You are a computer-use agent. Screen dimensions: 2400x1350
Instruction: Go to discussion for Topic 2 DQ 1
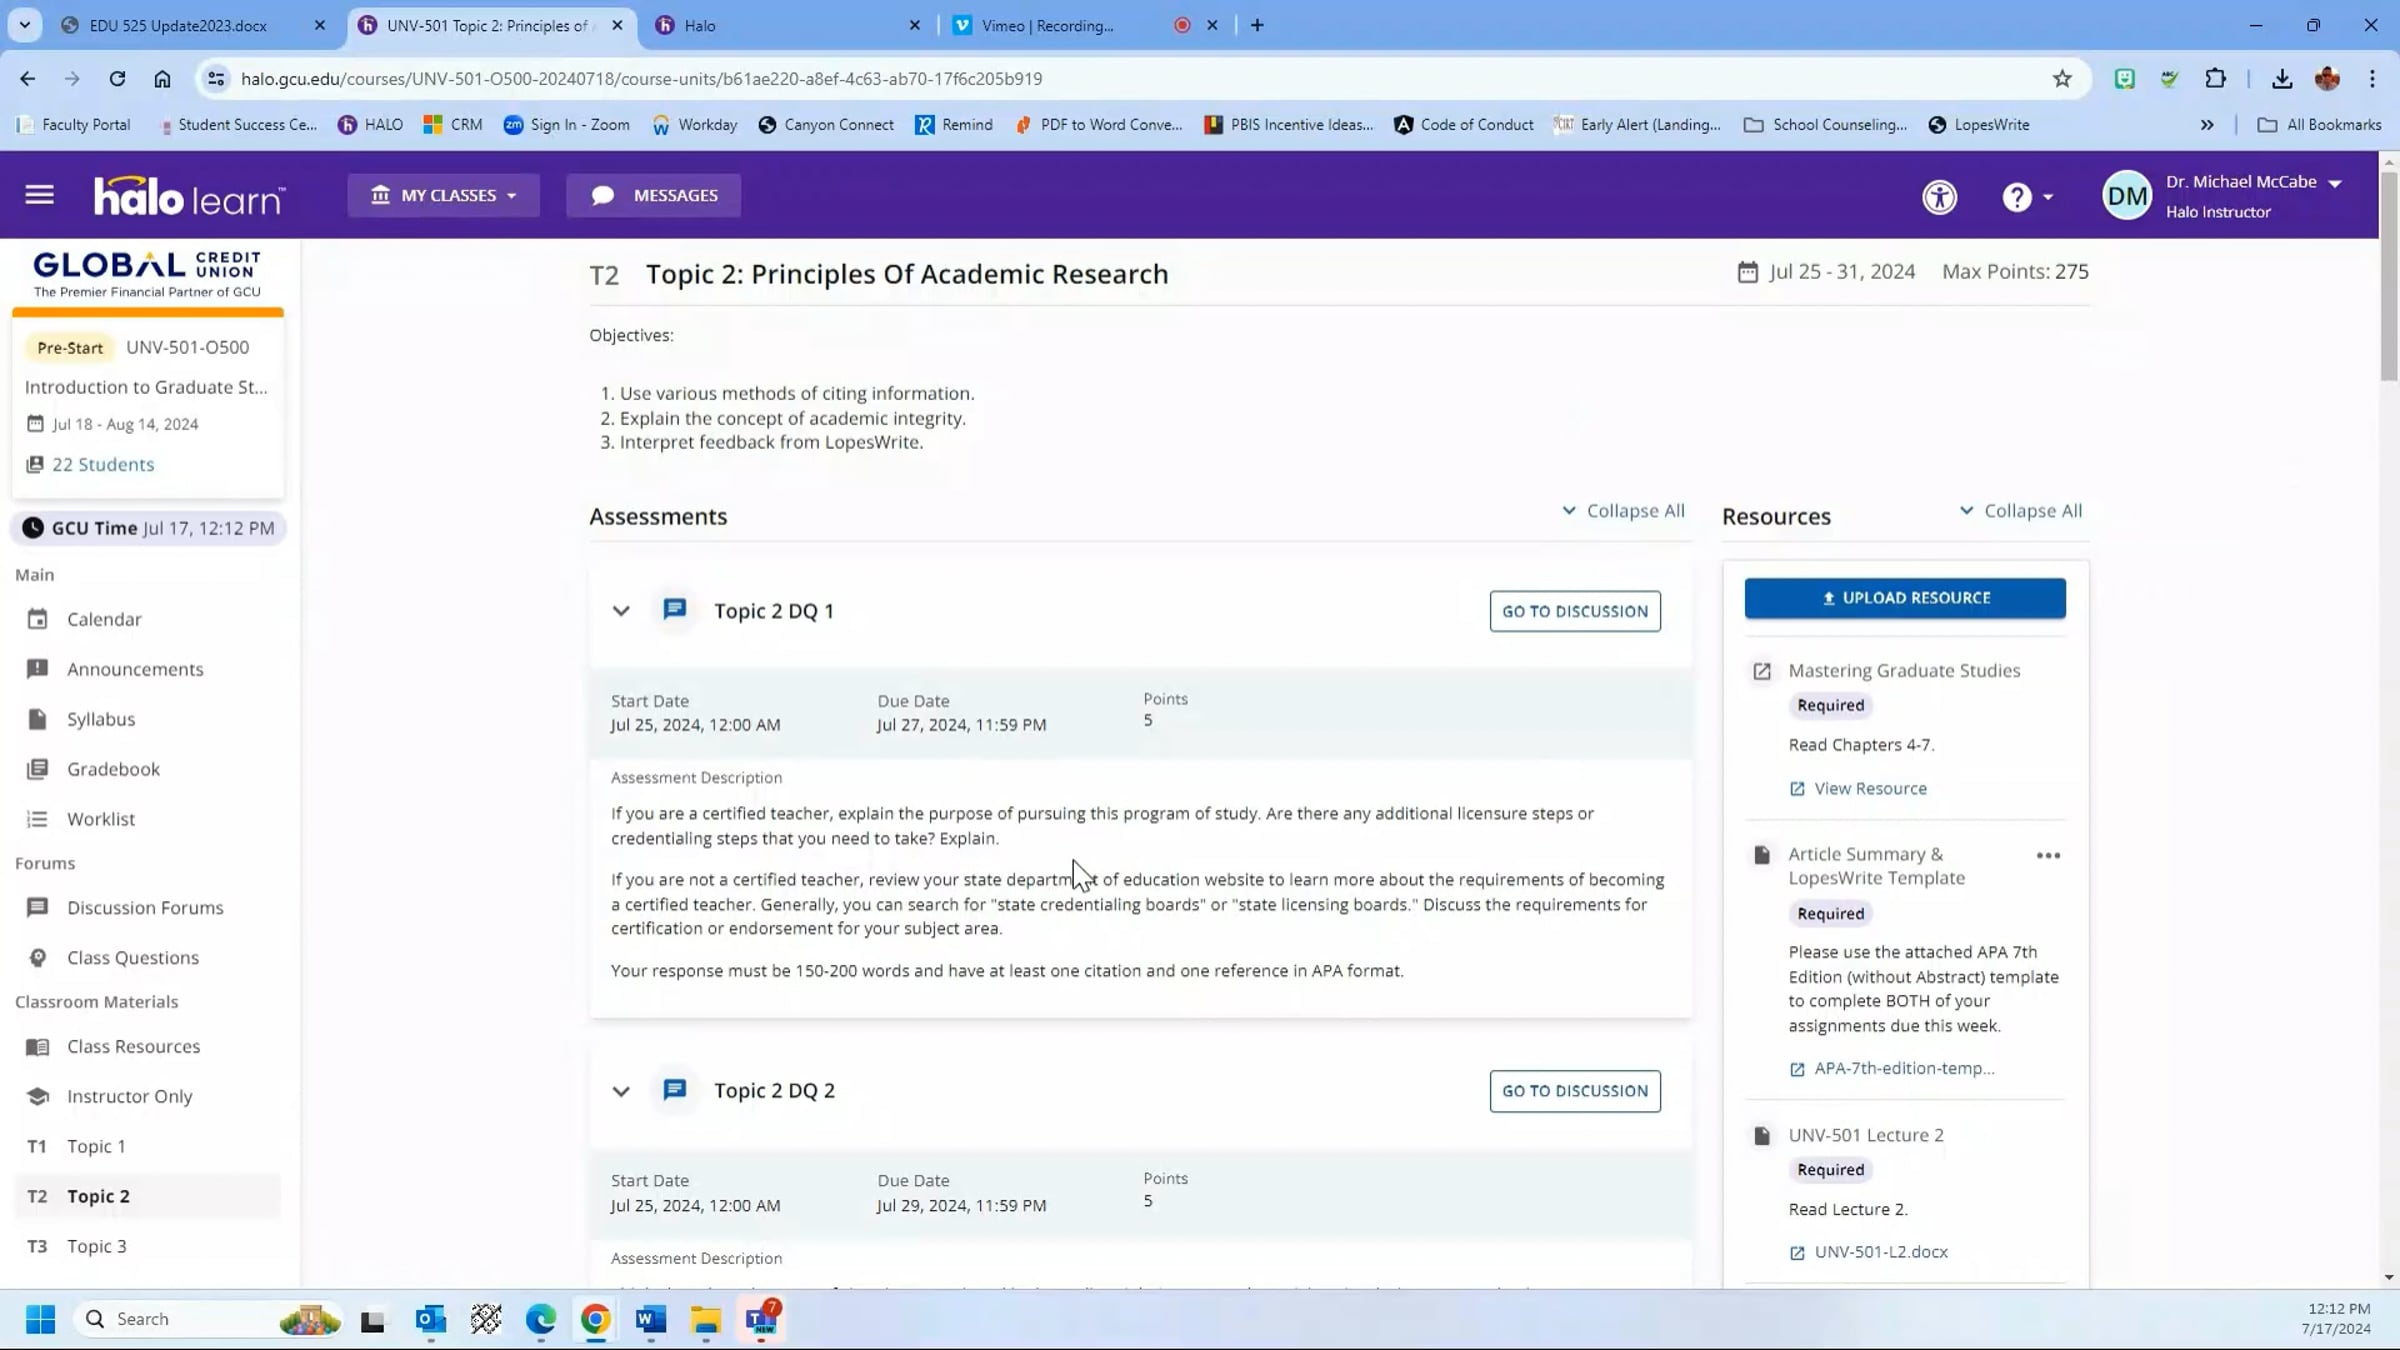click(1574, 611)
